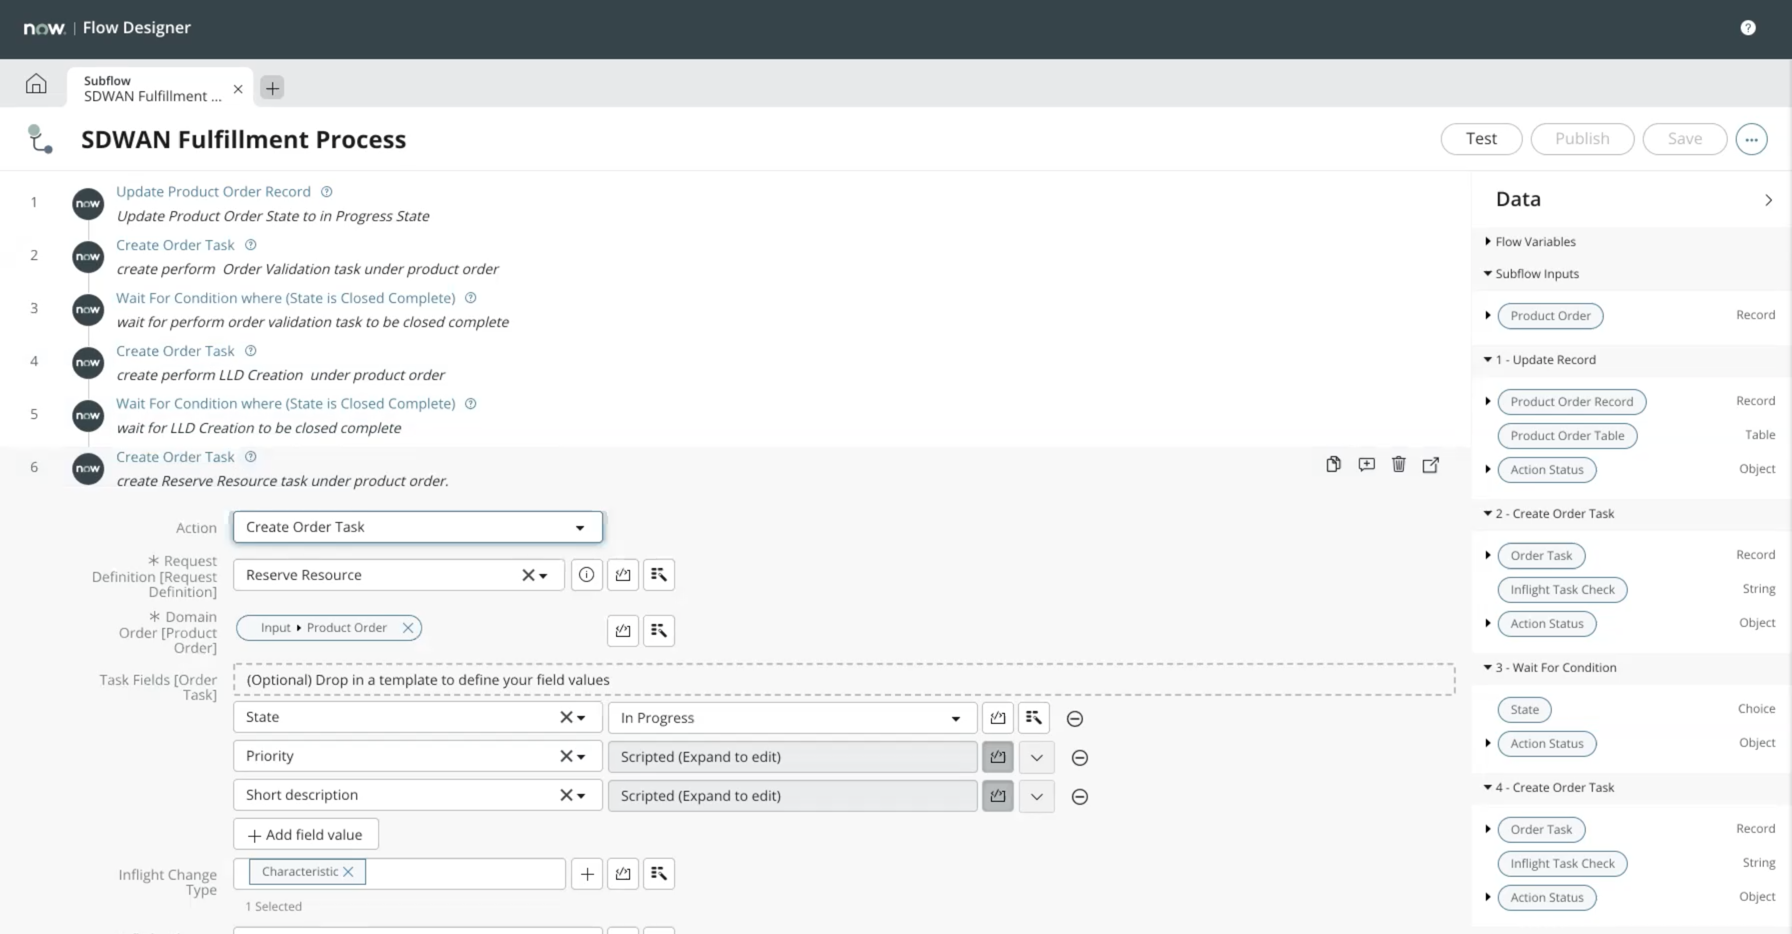Viewport: 1792px width, 934px height.
Task: Remove the Characteristic selection chip
Action: [x=348, y=872]
